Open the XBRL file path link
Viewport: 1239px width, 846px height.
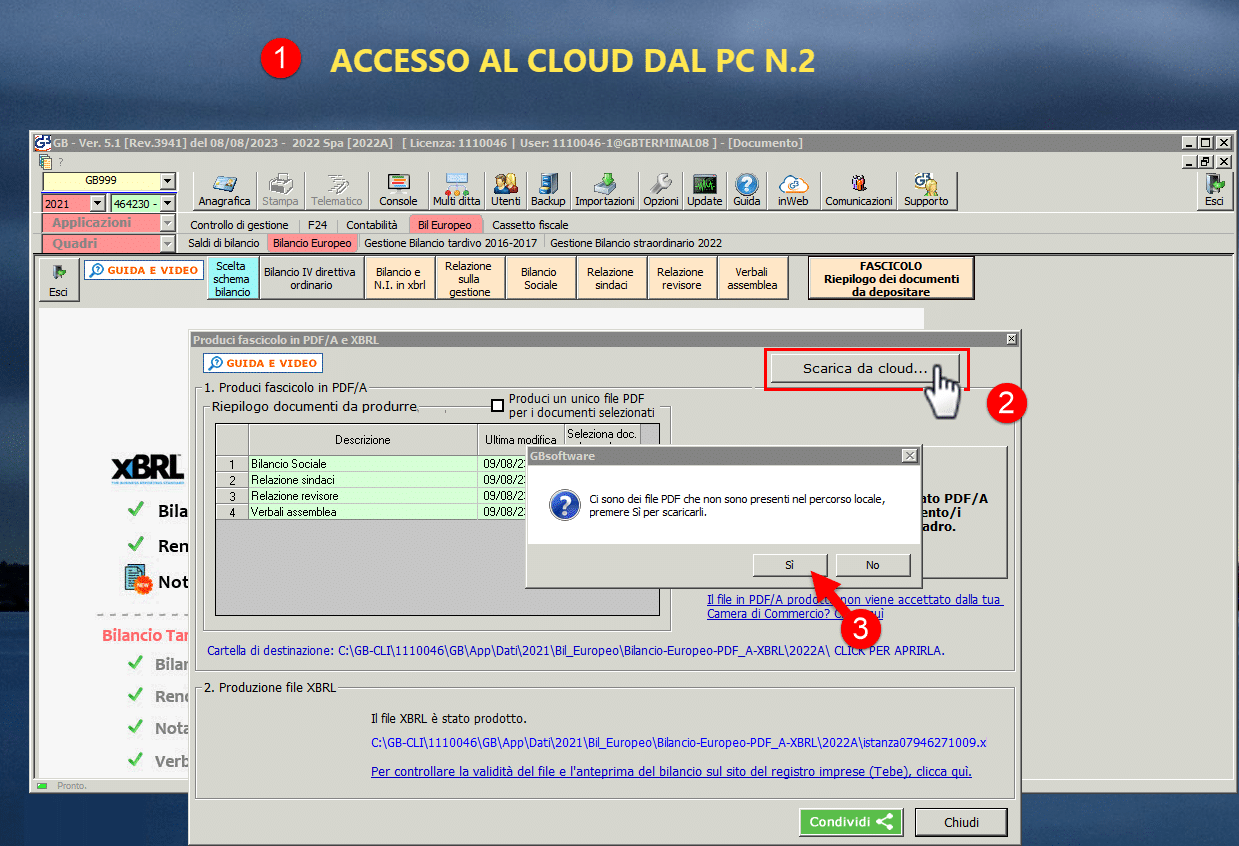pos(679,743)
